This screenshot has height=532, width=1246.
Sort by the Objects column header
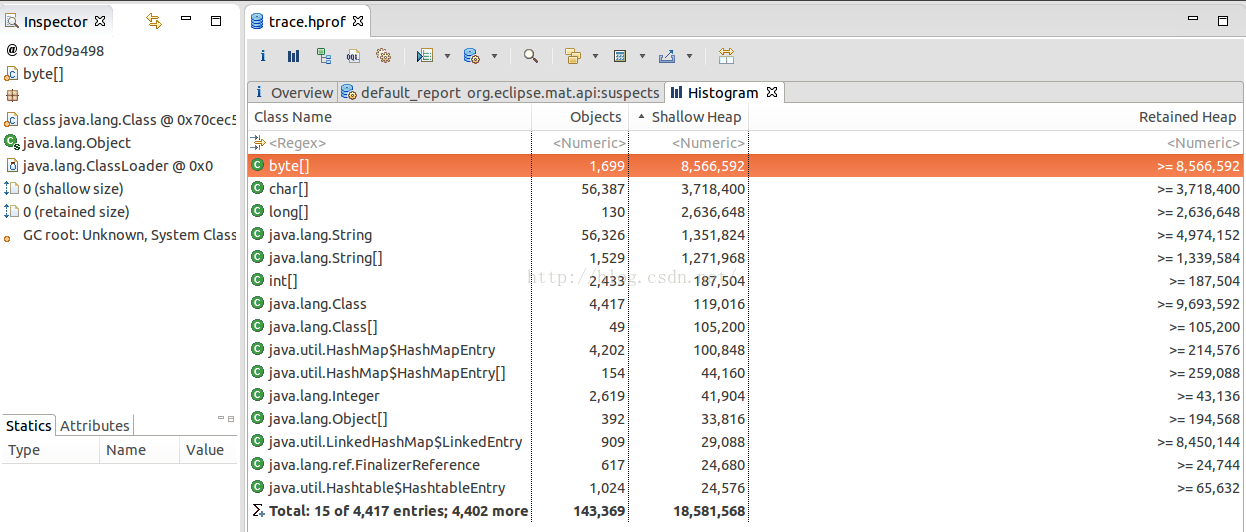tap(595, 117)
